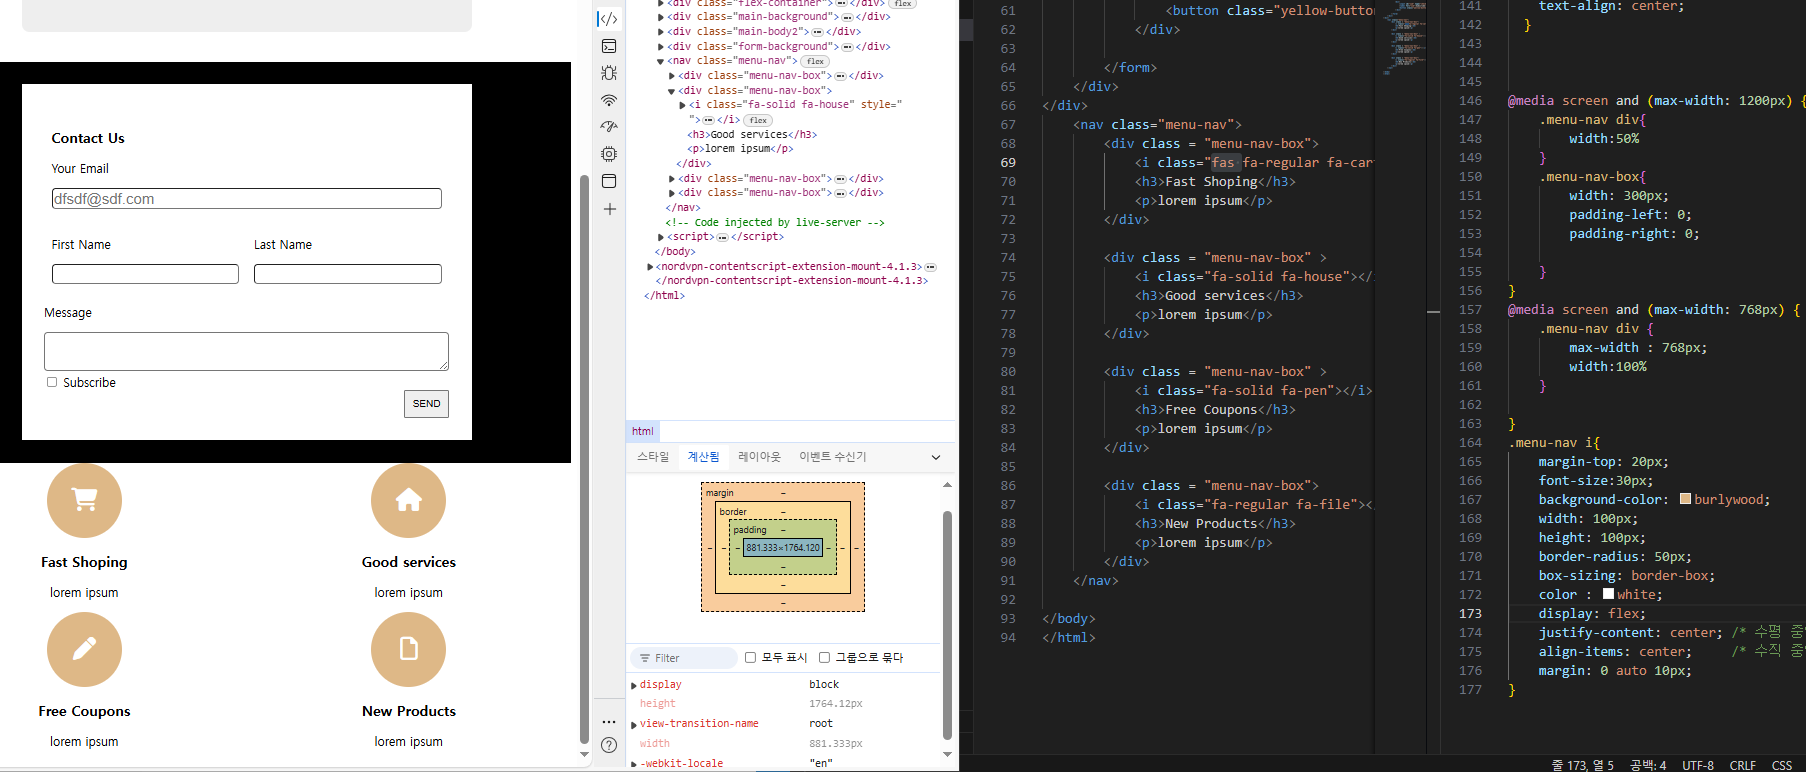1806x772 pixels.
Task: Click 공백: 4 indentation setting
Action: pos(1647,765)
